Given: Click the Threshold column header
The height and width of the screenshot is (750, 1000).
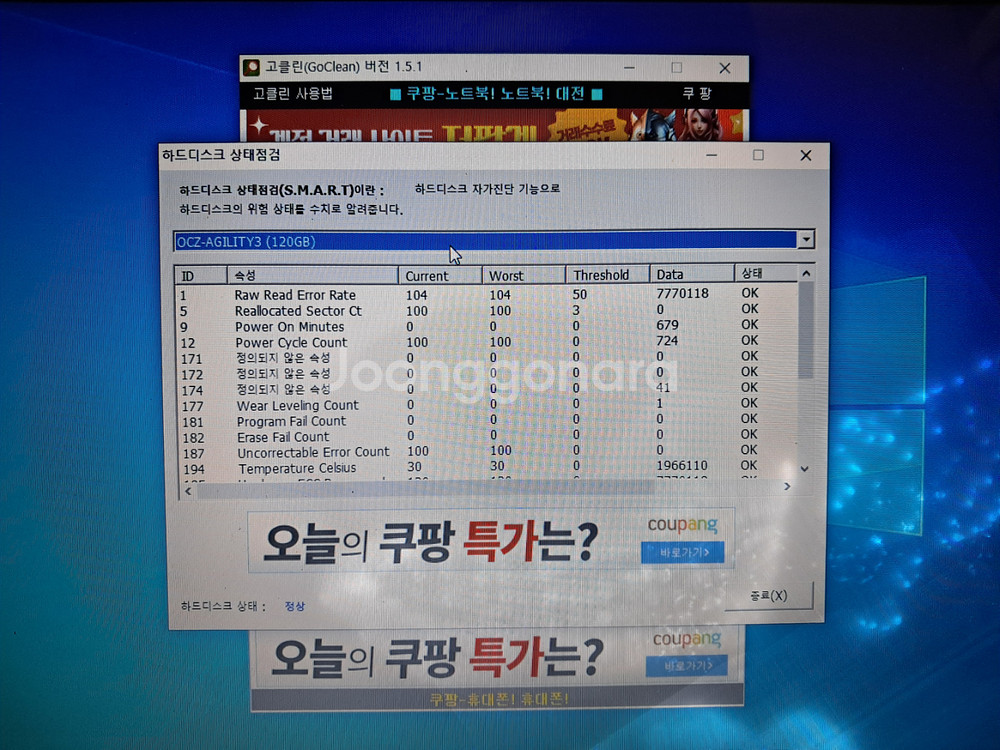Looking at the screenshot, I should click(x=607, y=275).
